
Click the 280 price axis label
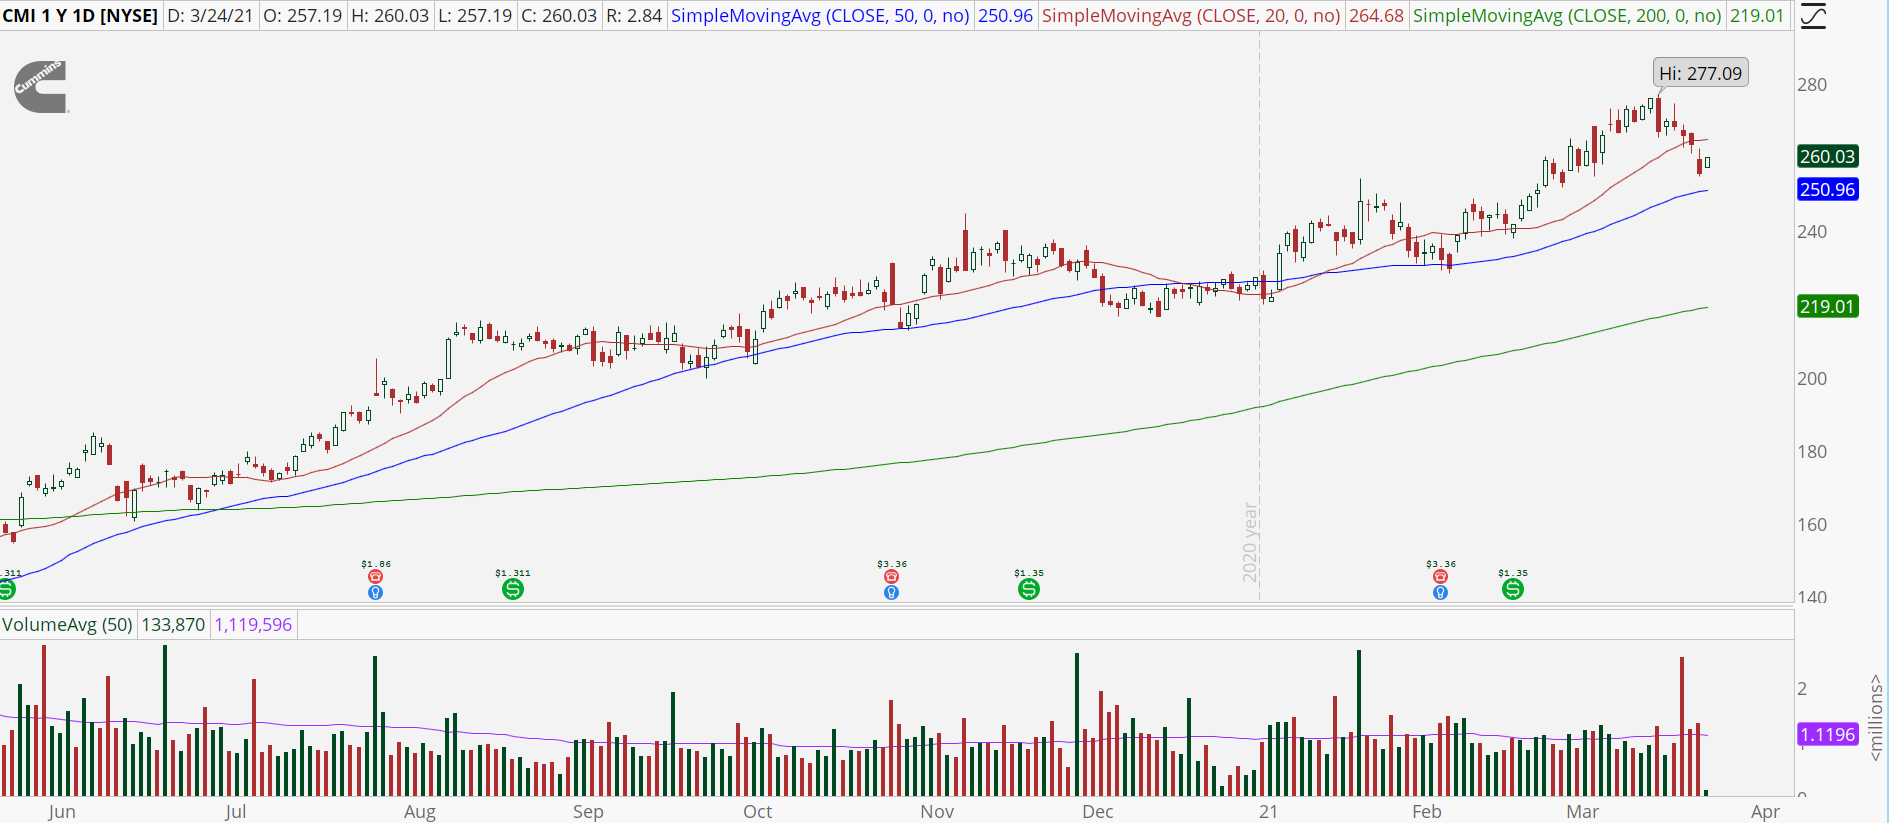1812,85
